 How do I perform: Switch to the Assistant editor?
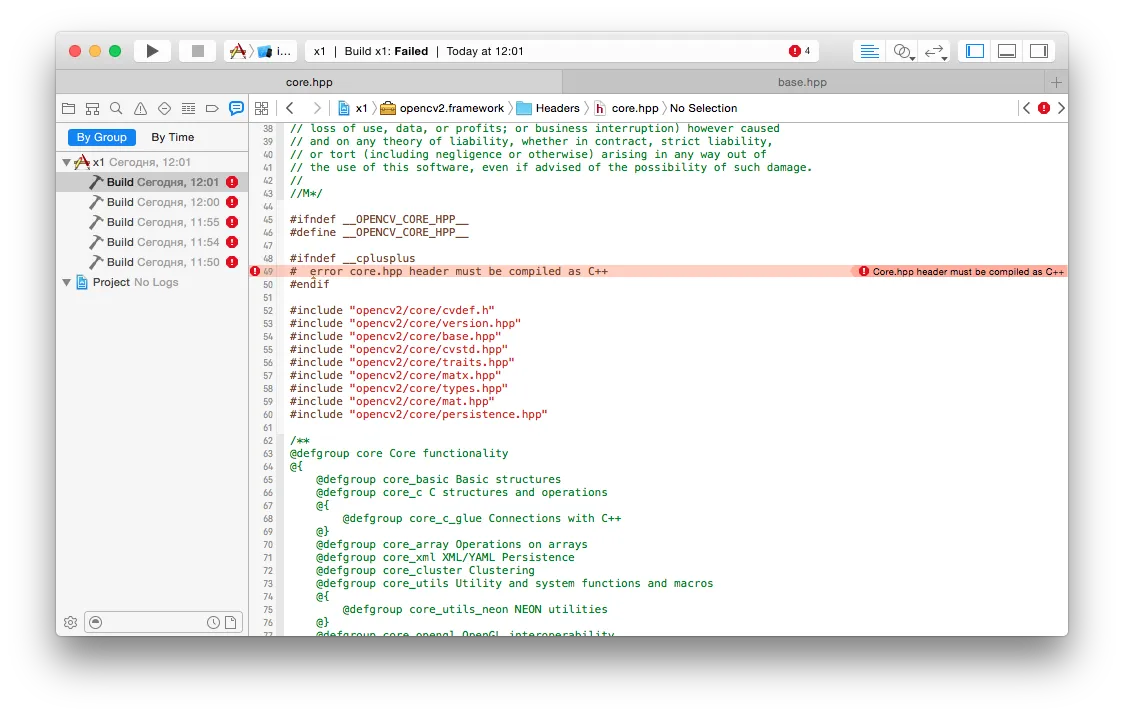point(902,51)
